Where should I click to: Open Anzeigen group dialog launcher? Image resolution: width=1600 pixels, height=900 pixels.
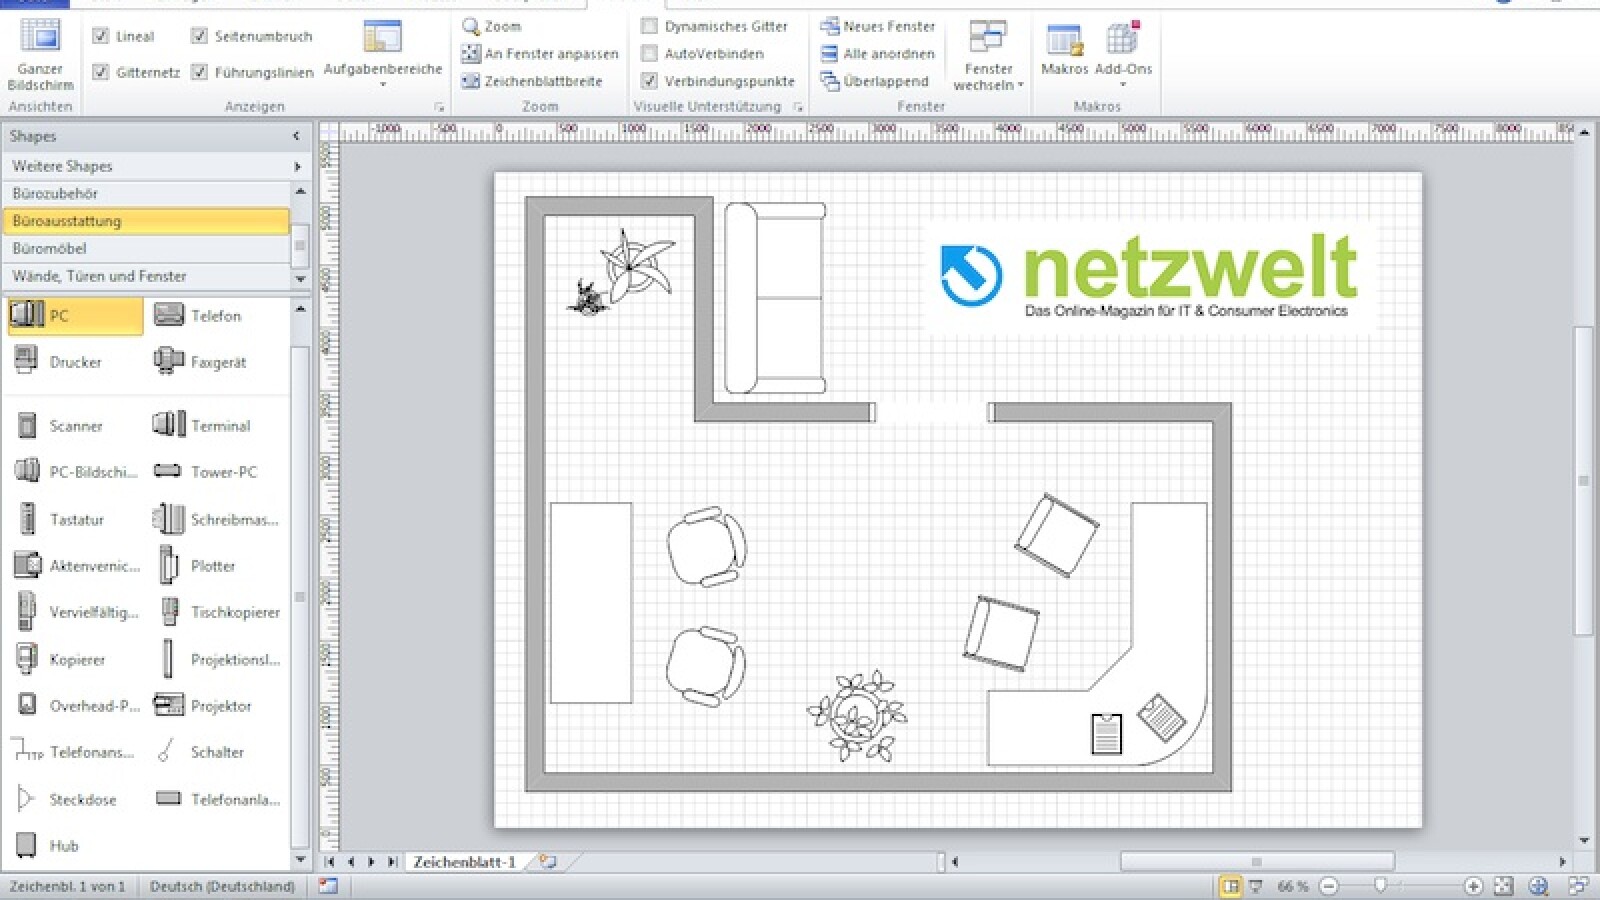(439, 107)
